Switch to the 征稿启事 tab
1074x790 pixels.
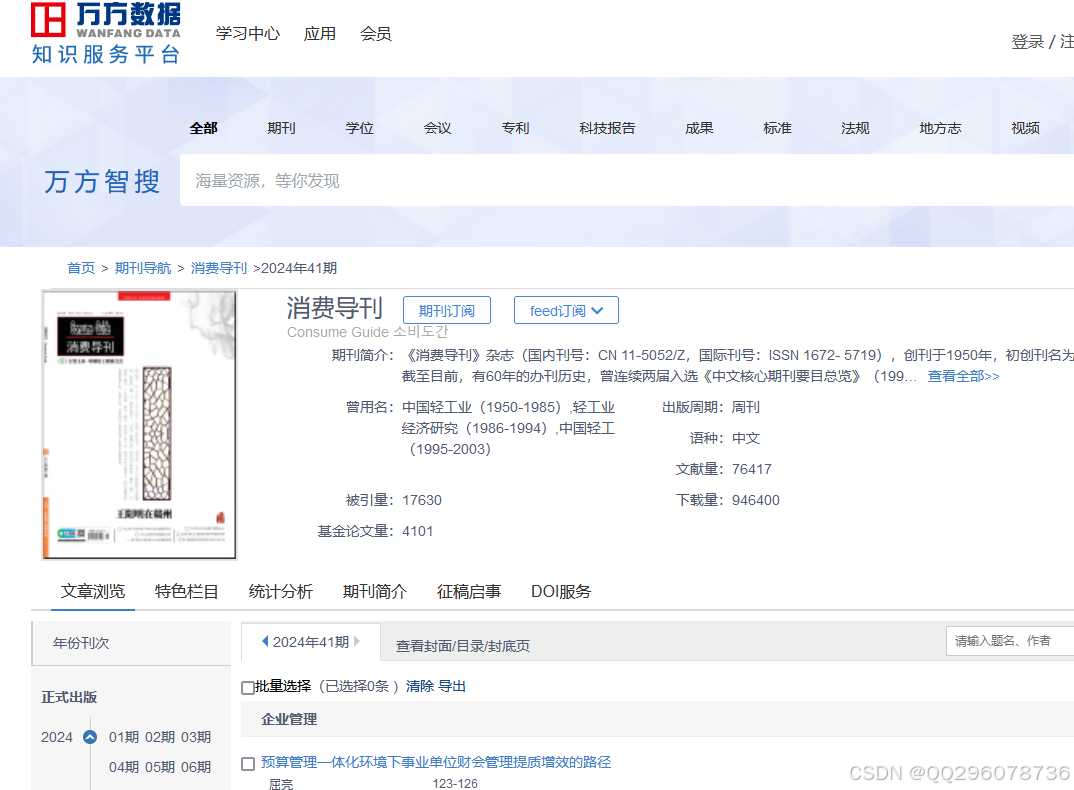[469, 591]
